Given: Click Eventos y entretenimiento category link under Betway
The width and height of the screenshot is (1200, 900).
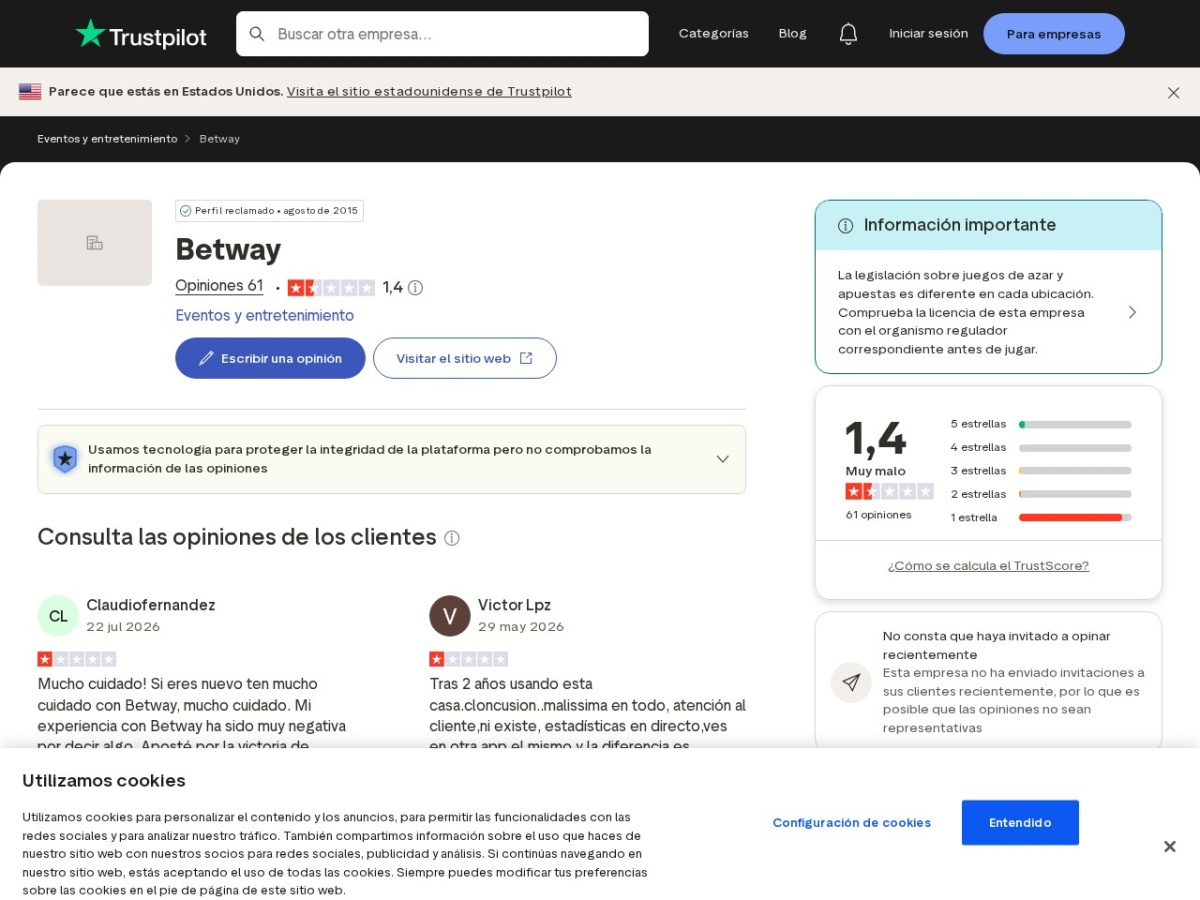Looking at the screenshot, I should tap(265, 316).
